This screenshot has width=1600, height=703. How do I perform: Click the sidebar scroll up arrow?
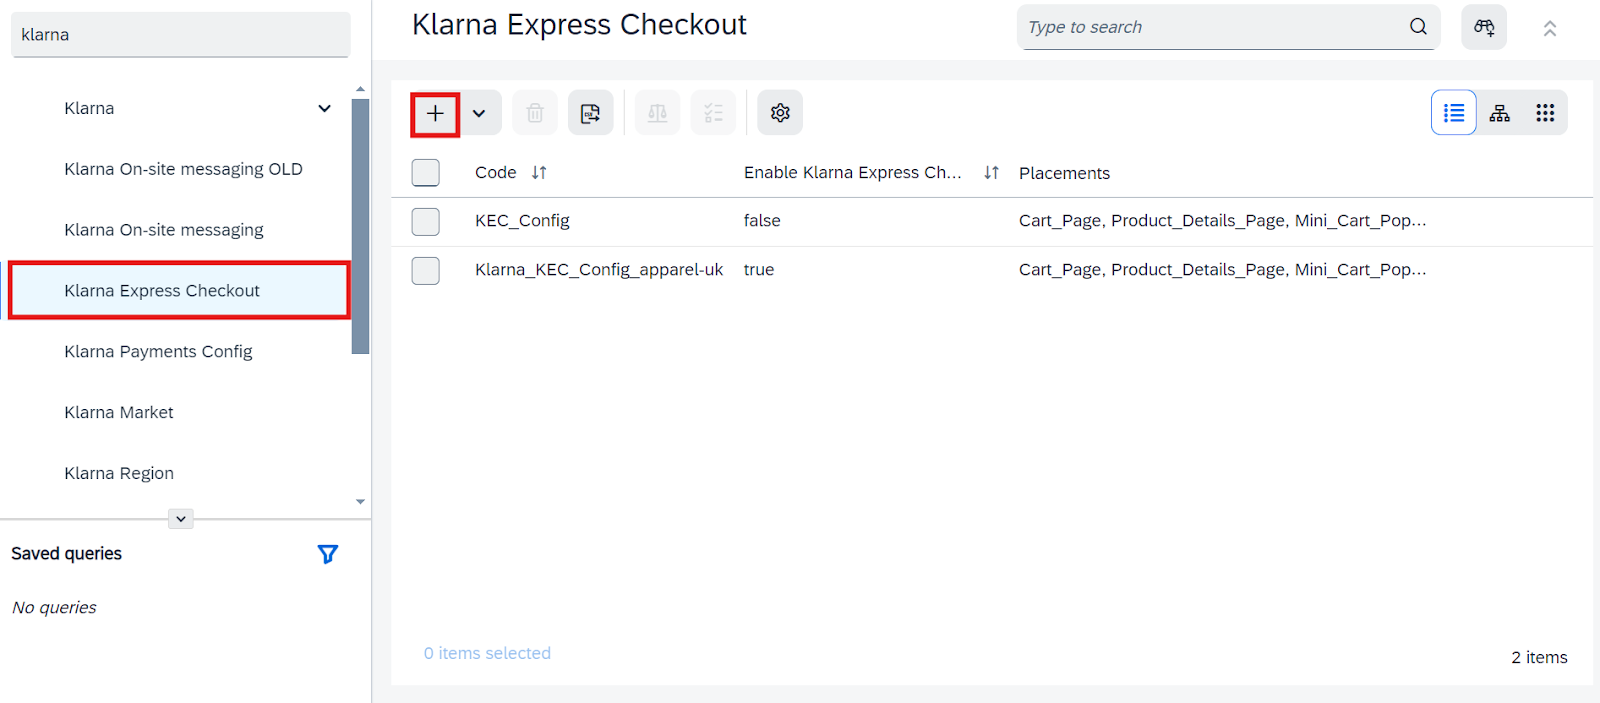pyautogui.click(x=361, y=90)
